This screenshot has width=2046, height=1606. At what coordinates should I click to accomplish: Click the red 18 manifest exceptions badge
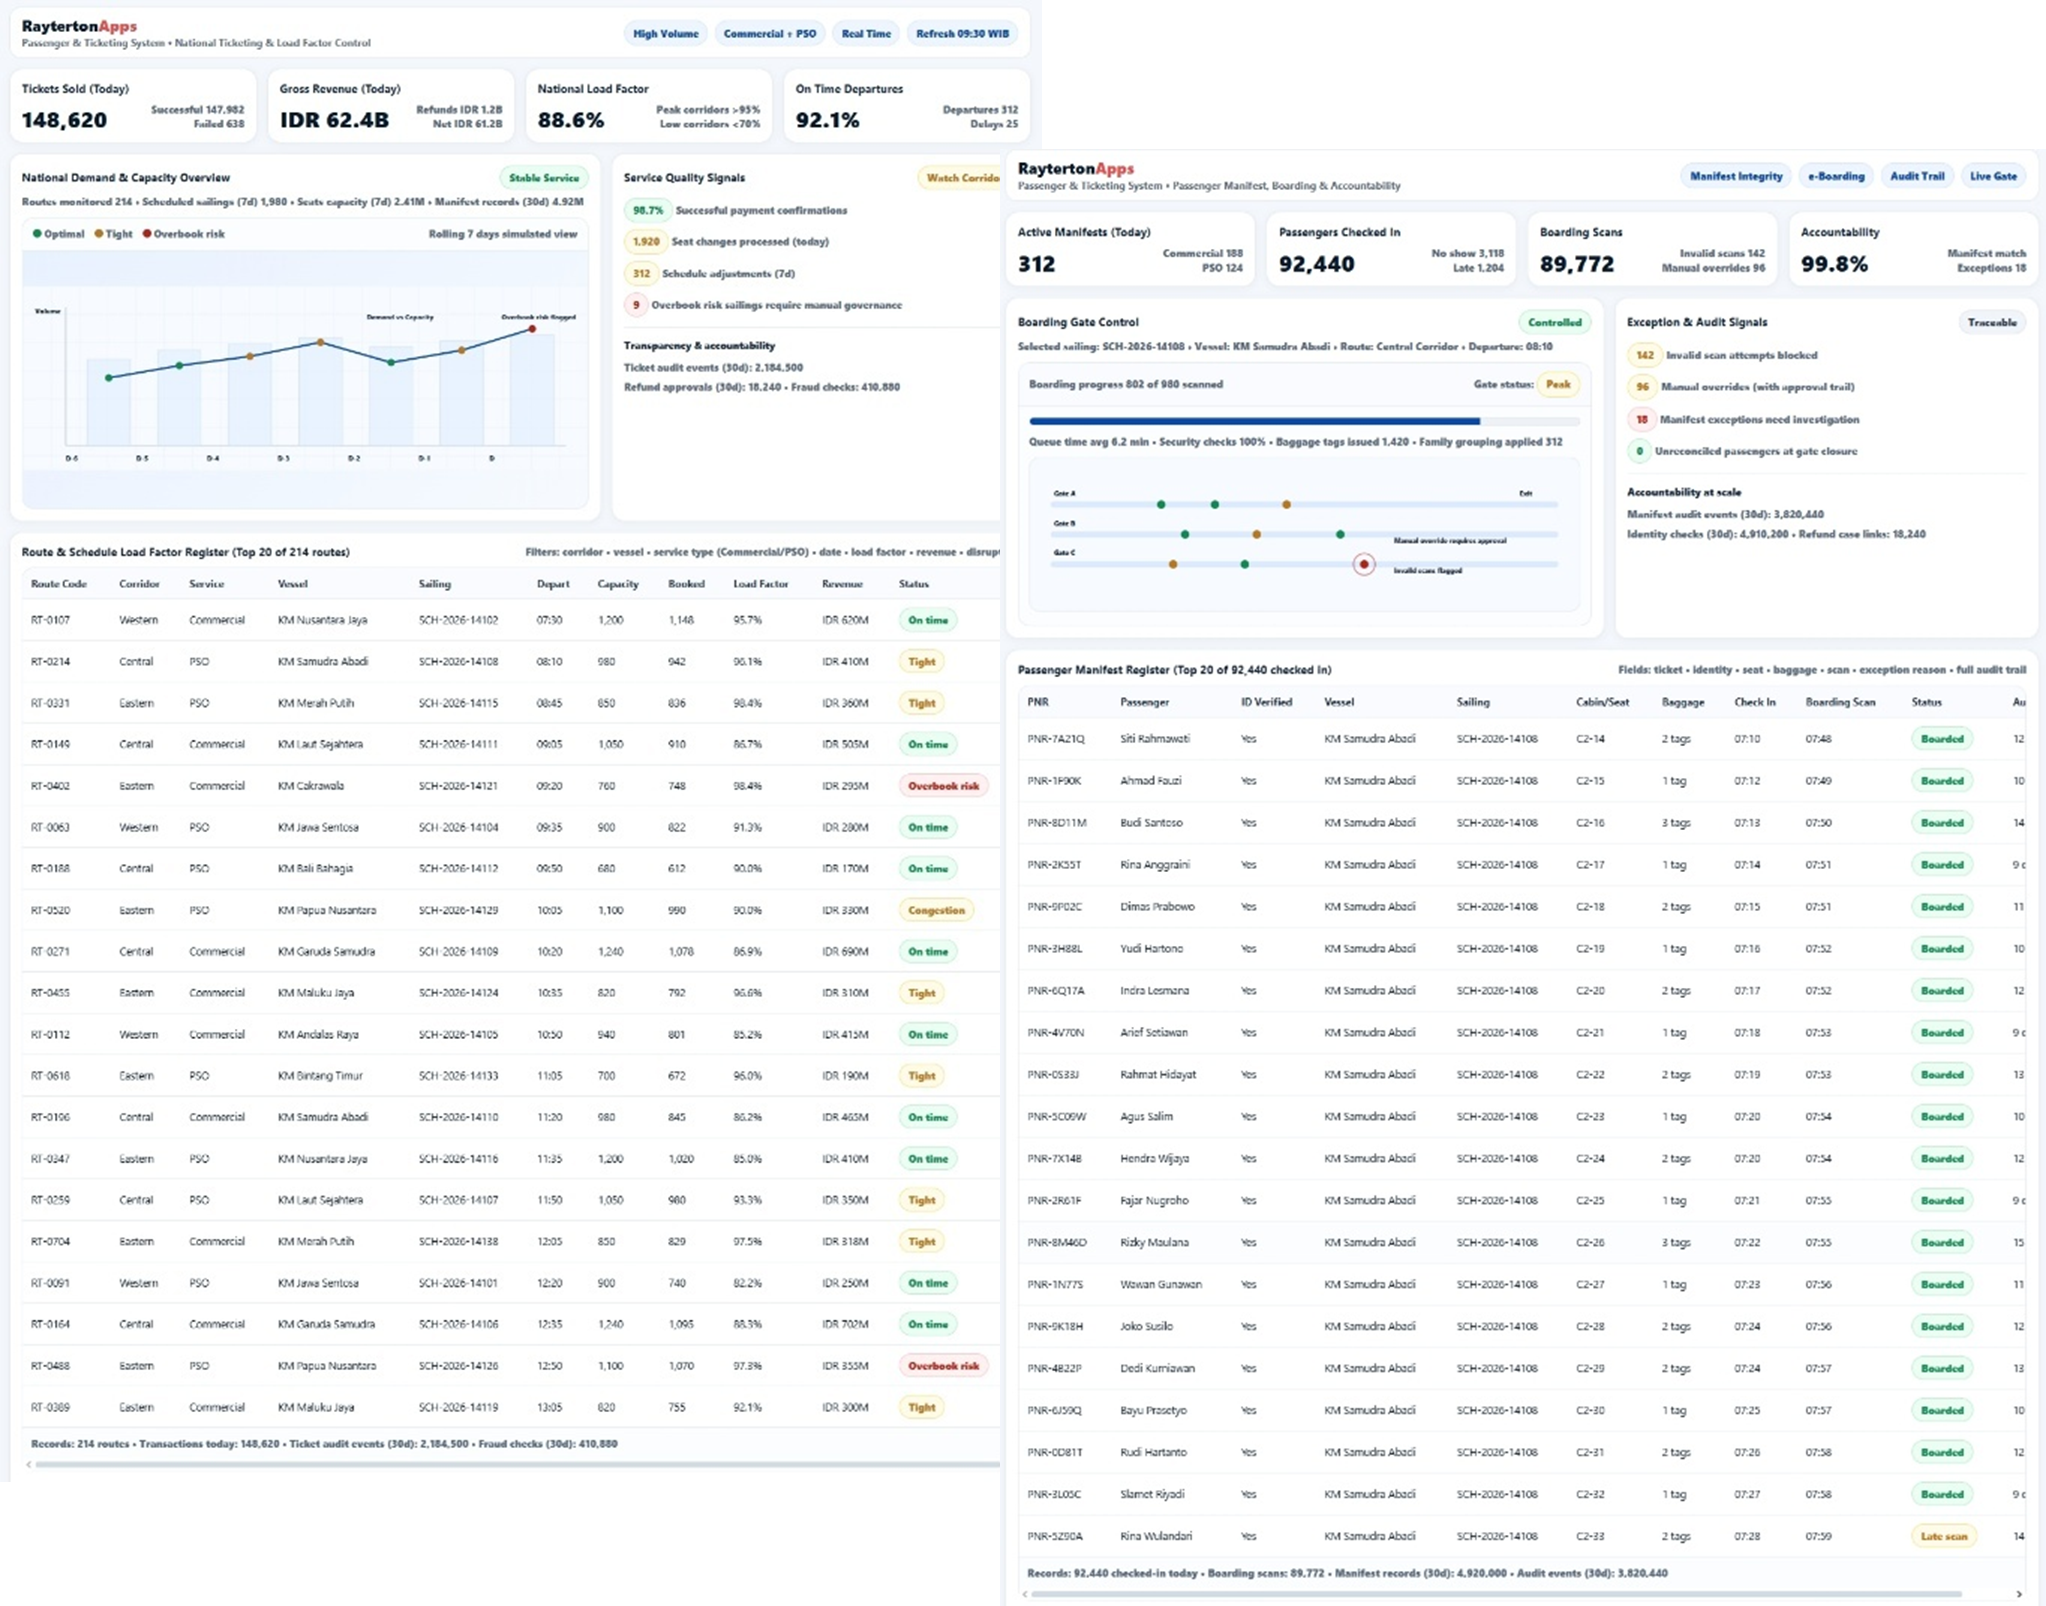tap(1641, 419)
